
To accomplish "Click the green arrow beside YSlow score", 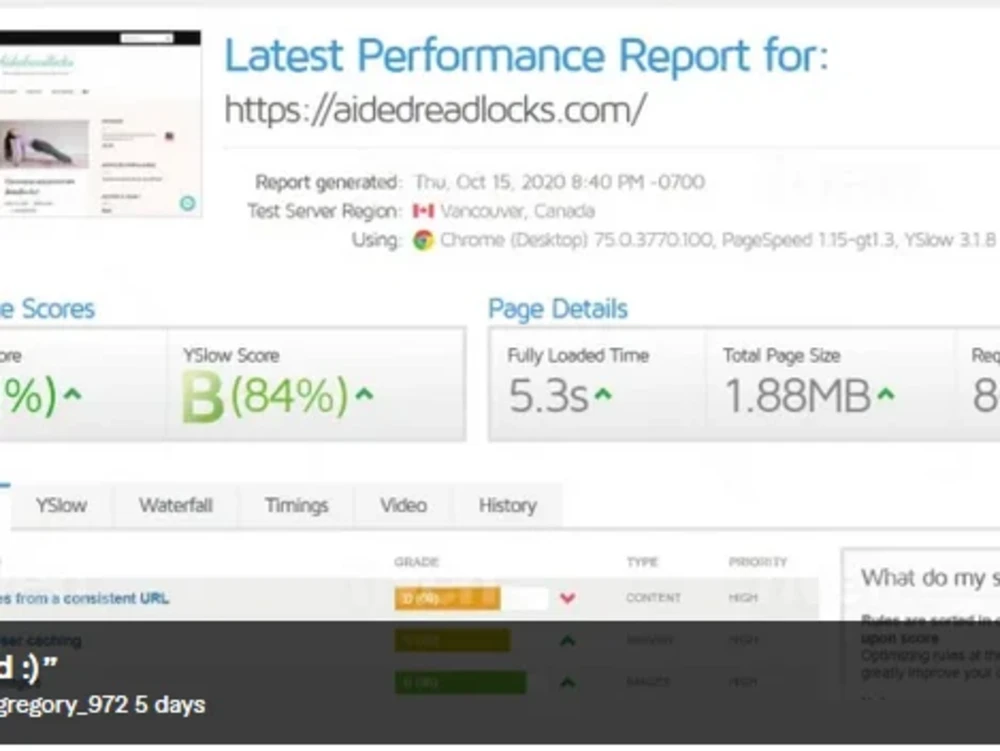I will pos(364,393).
